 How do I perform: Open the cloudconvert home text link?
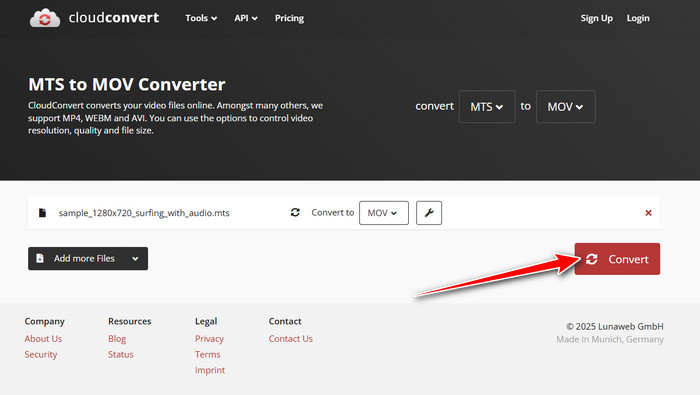click(113, 17)
